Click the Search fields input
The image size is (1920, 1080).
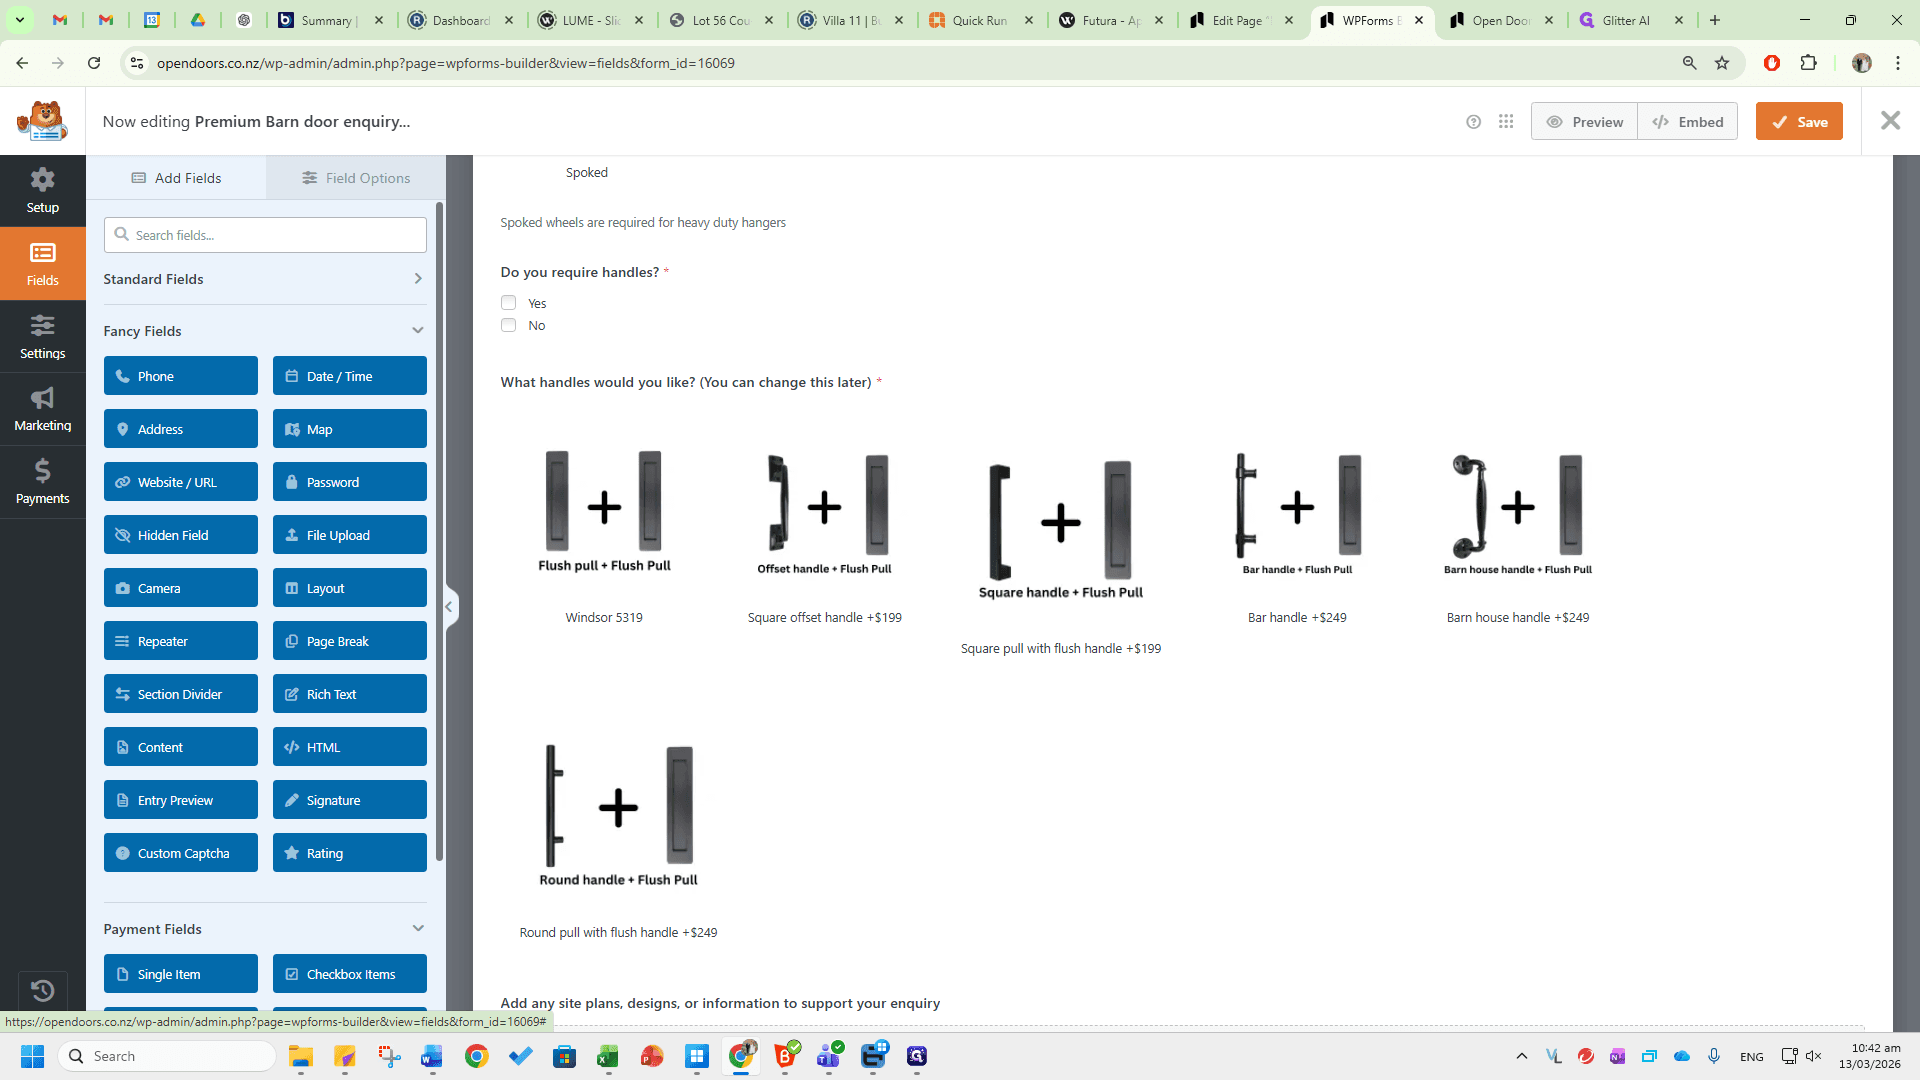(265, 235)
